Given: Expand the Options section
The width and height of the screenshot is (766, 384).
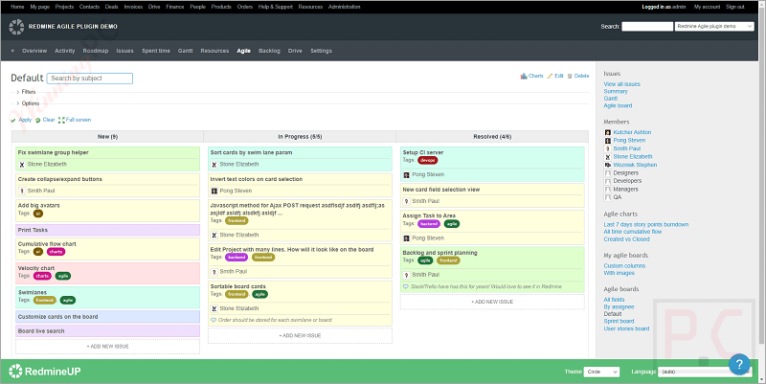Looking at the screenshot, I should [x=27, y=104].
